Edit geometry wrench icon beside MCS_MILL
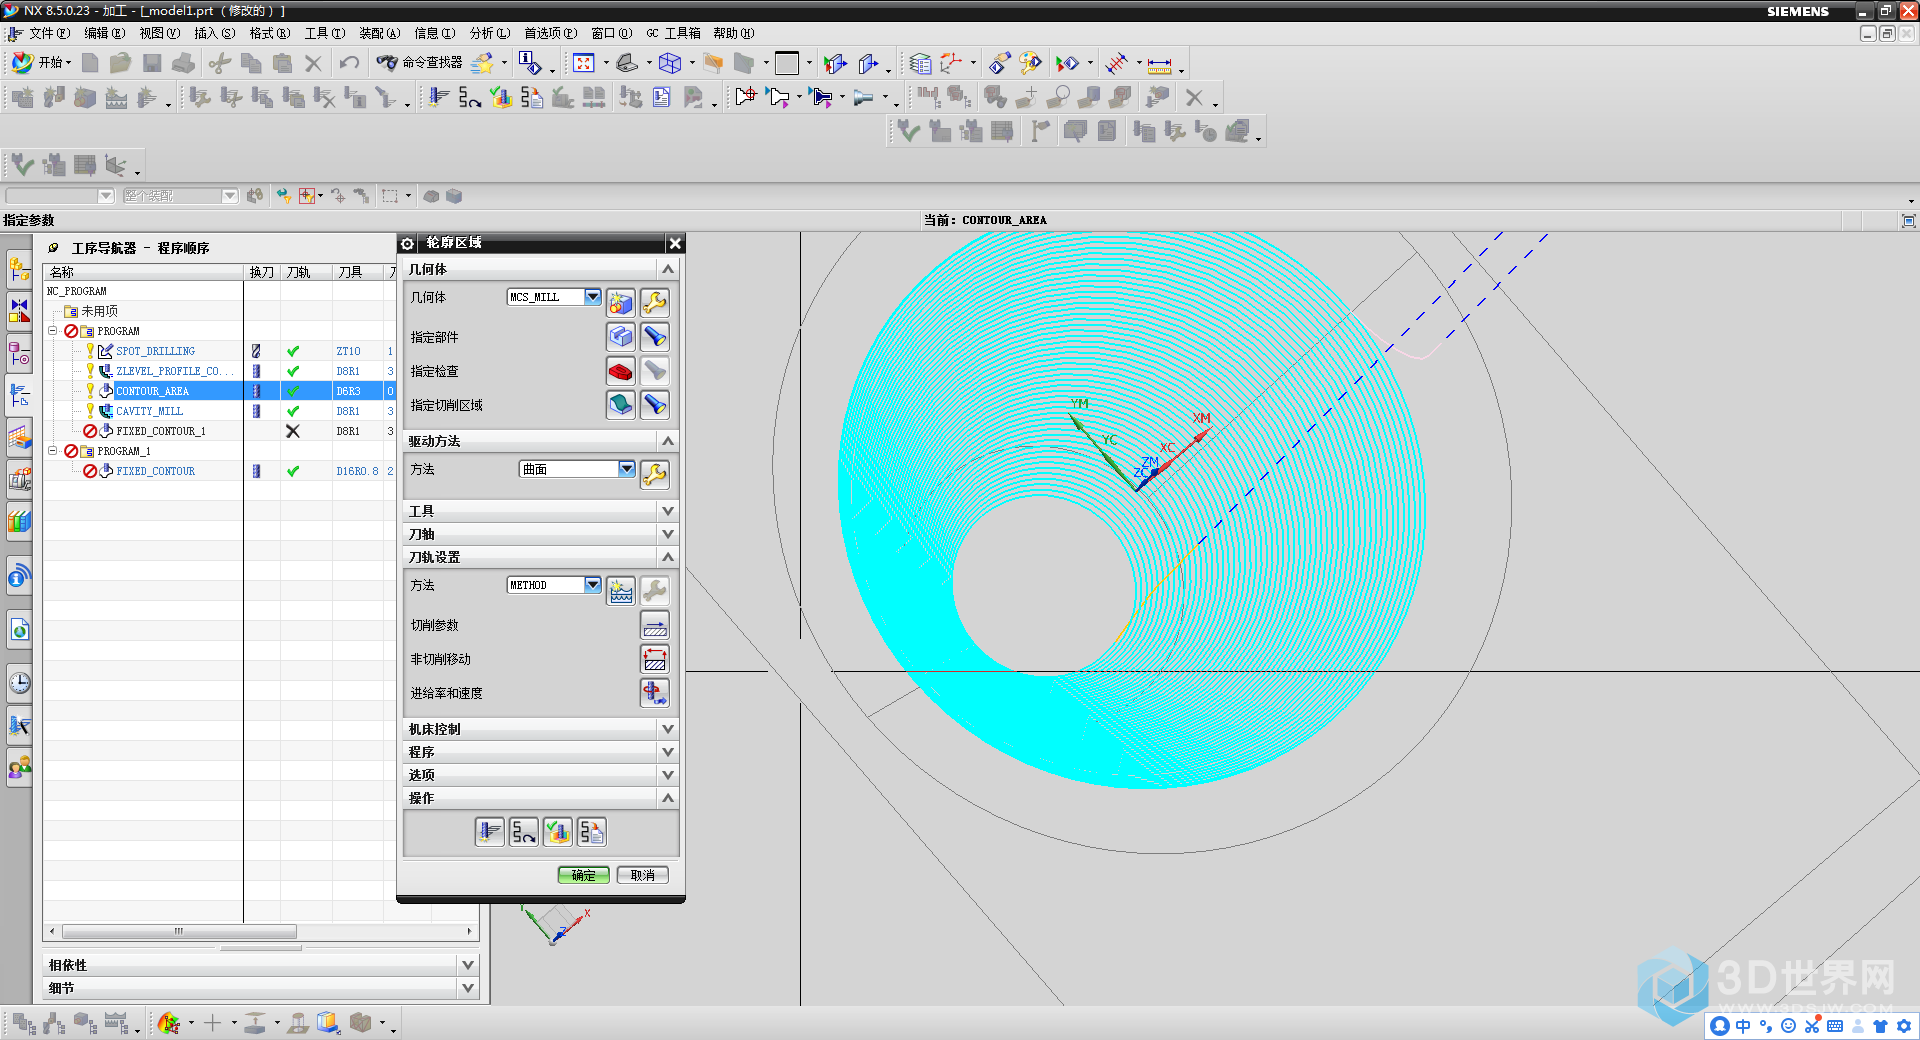The height and width of the screenshot is (1040, 1920). [655, 302]
